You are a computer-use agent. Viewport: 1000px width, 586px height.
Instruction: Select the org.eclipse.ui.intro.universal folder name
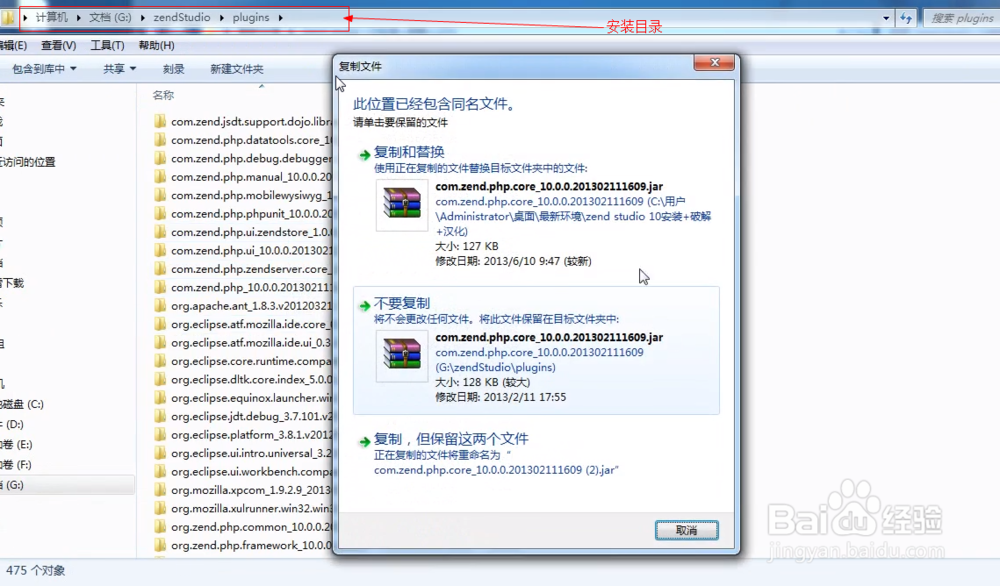coord(251,453)
